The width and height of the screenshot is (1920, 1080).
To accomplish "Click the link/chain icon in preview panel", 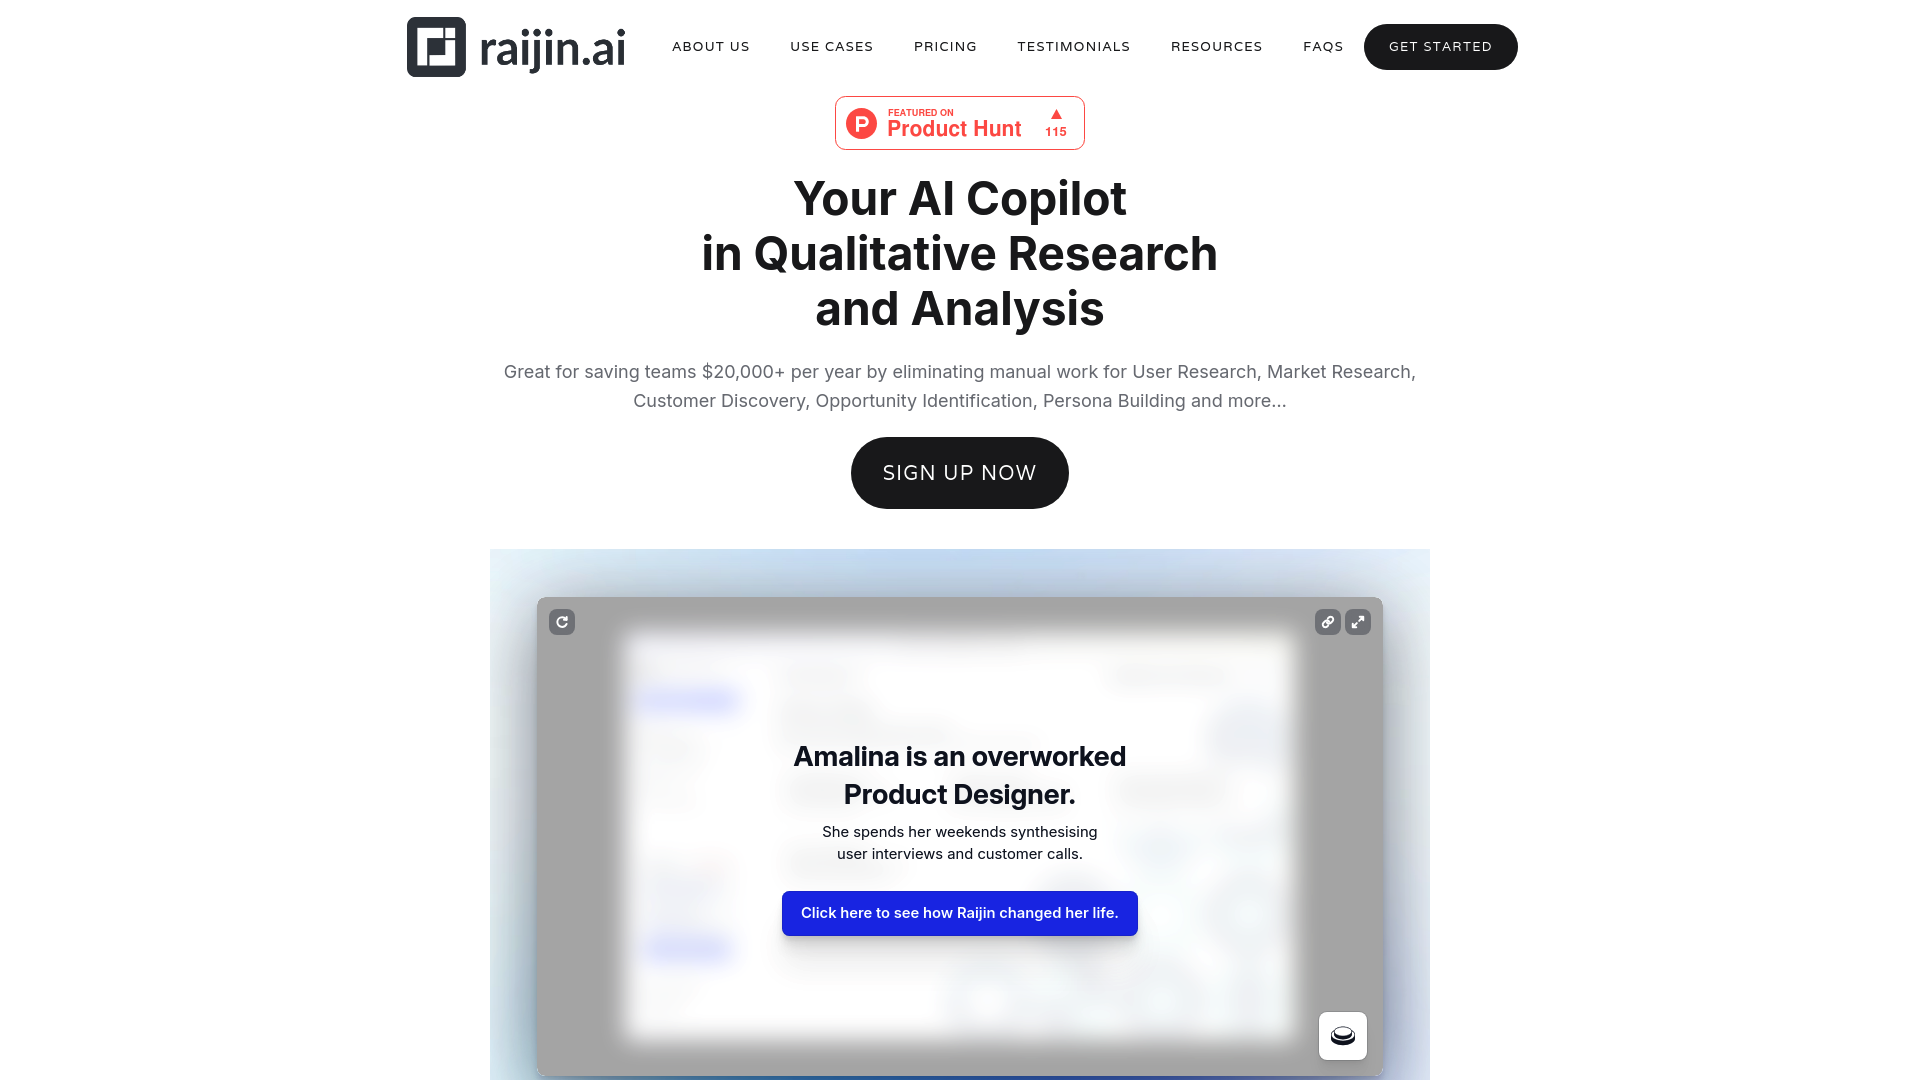I will (1328, 621).
